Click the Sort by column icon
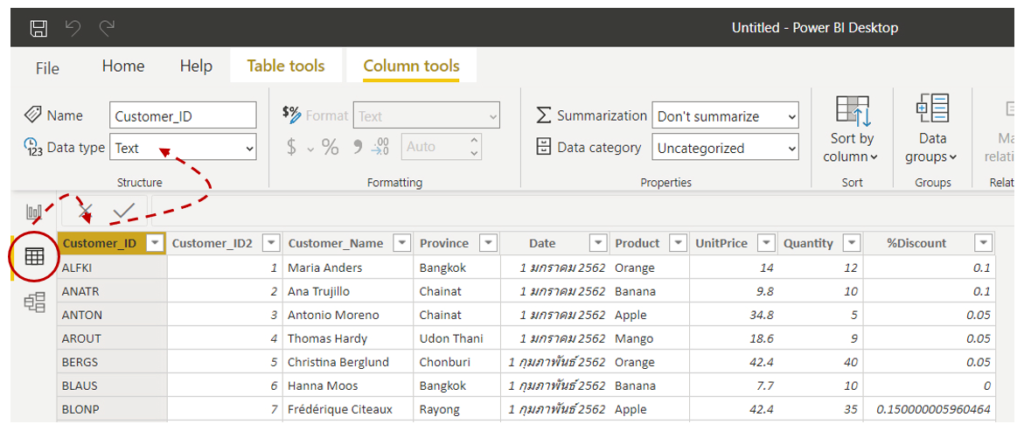1024x438 pixels. [852, 111]
